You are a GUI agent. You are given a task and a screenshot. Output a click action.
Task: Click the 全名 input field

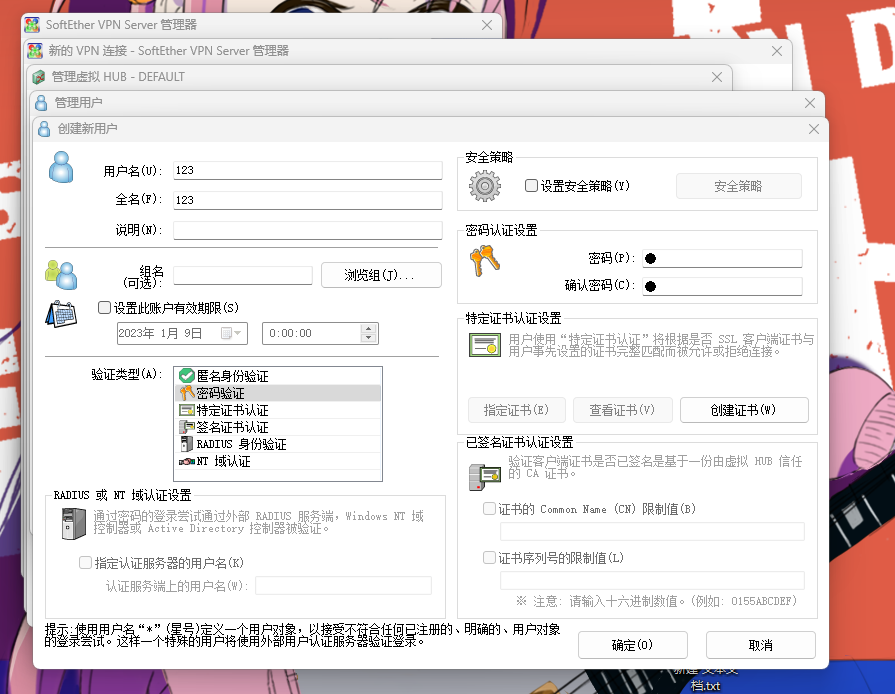coord(308,200)
